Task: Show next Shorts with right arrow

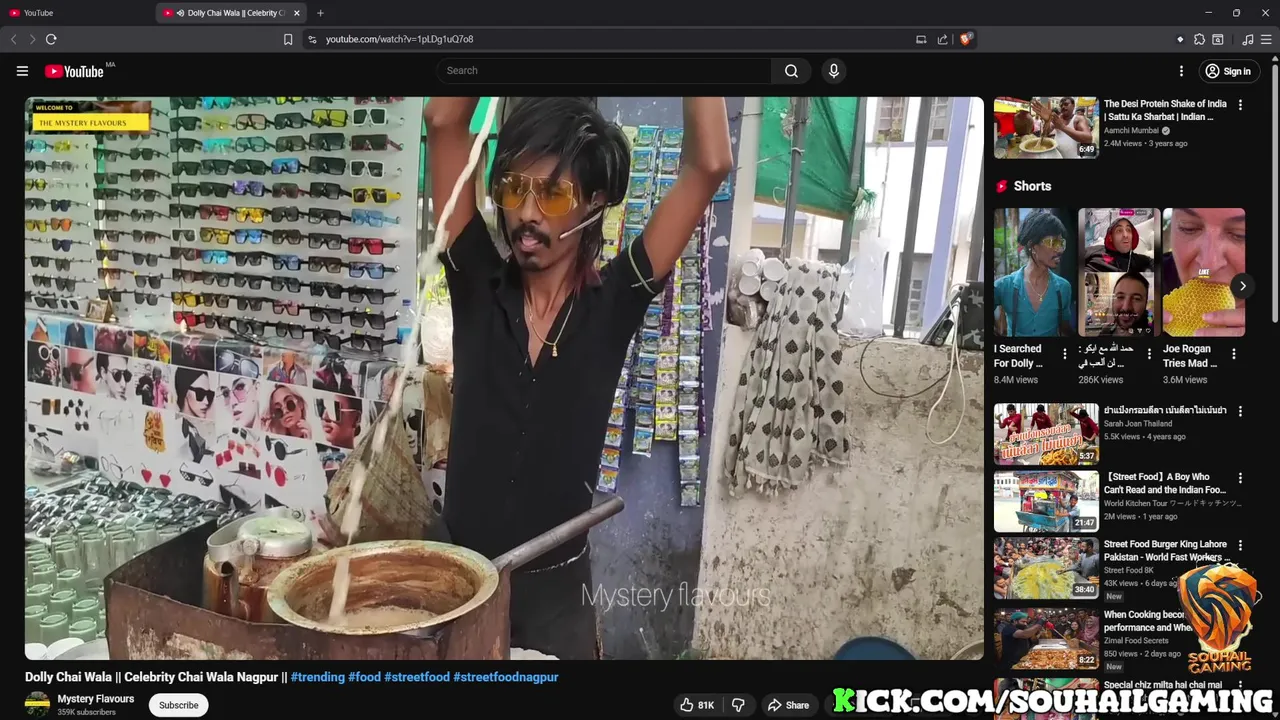Action: coord(1242,286)
